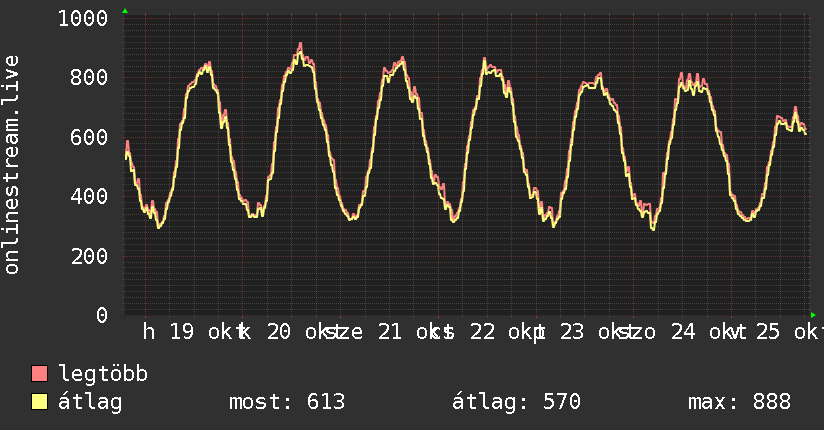Click the 'átlag: 570' statistic
Image resolution: width=824 pixels, height=430 pixels.
click(x=516, y=402)
